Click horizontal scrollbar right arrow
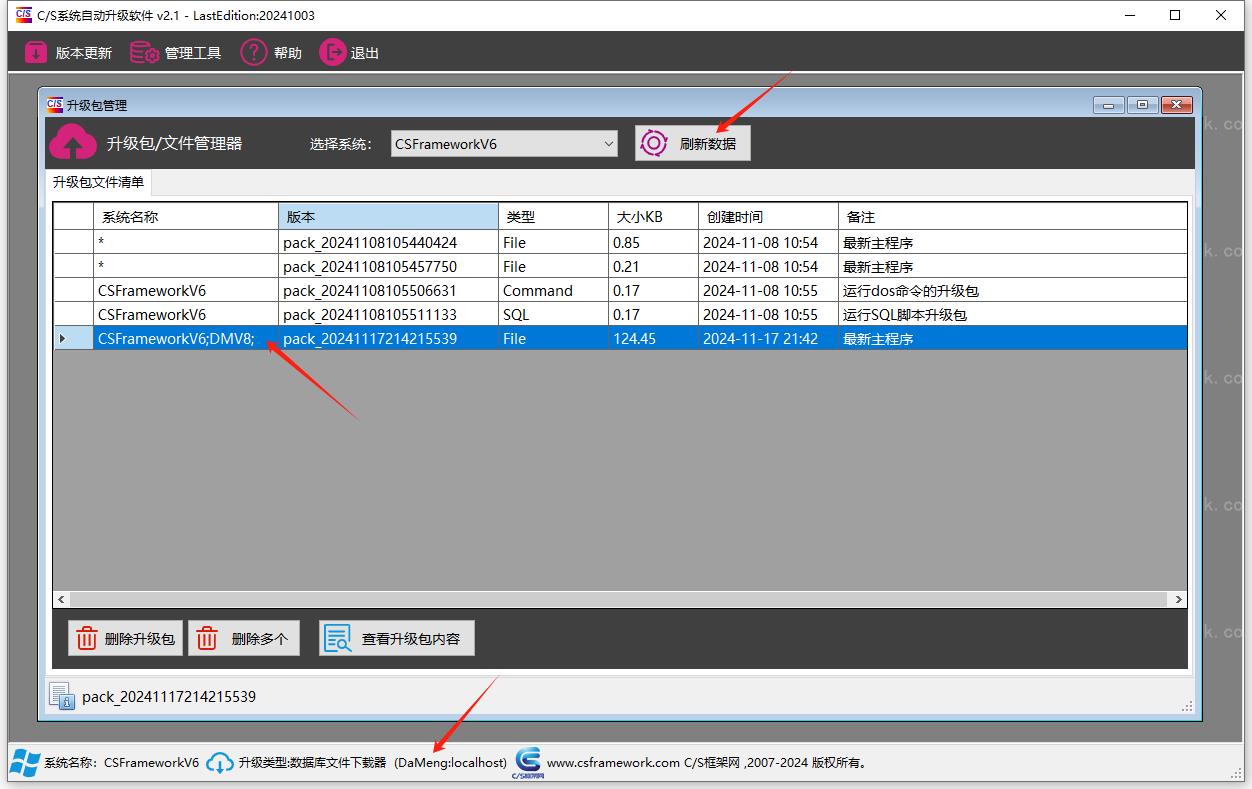1252x789 pixels. pos(1179,599)
